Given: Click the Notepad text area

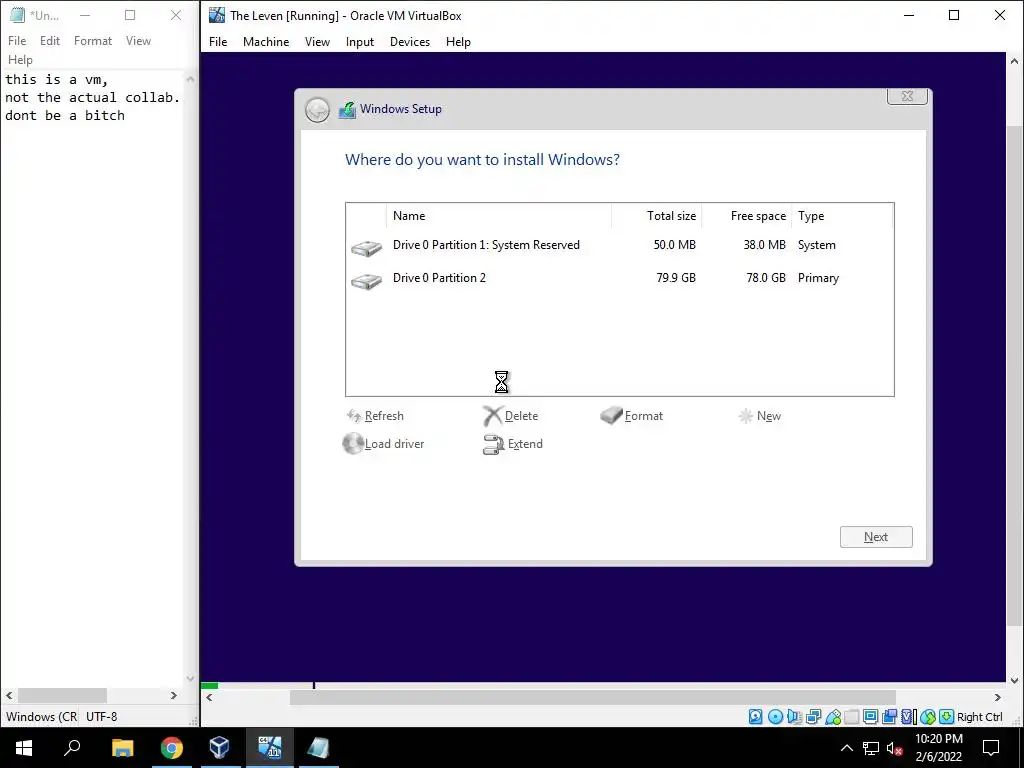Looking at the screenshot, I should click(93, 379).
